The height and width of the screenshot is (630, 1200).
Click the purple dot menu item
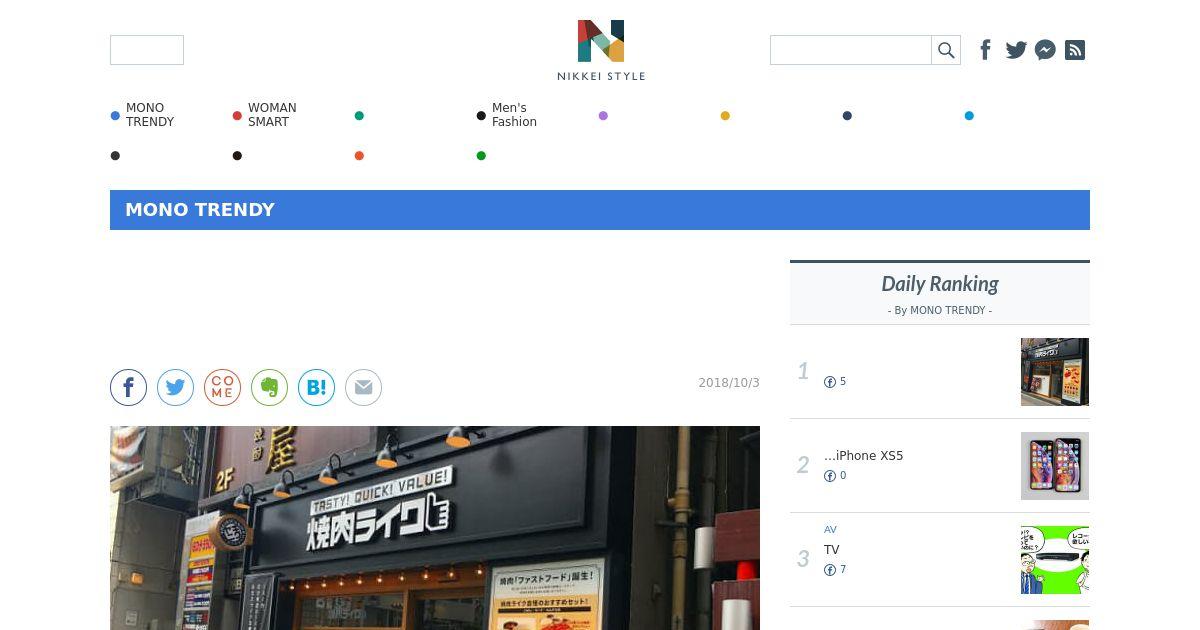tap(603, 116)
